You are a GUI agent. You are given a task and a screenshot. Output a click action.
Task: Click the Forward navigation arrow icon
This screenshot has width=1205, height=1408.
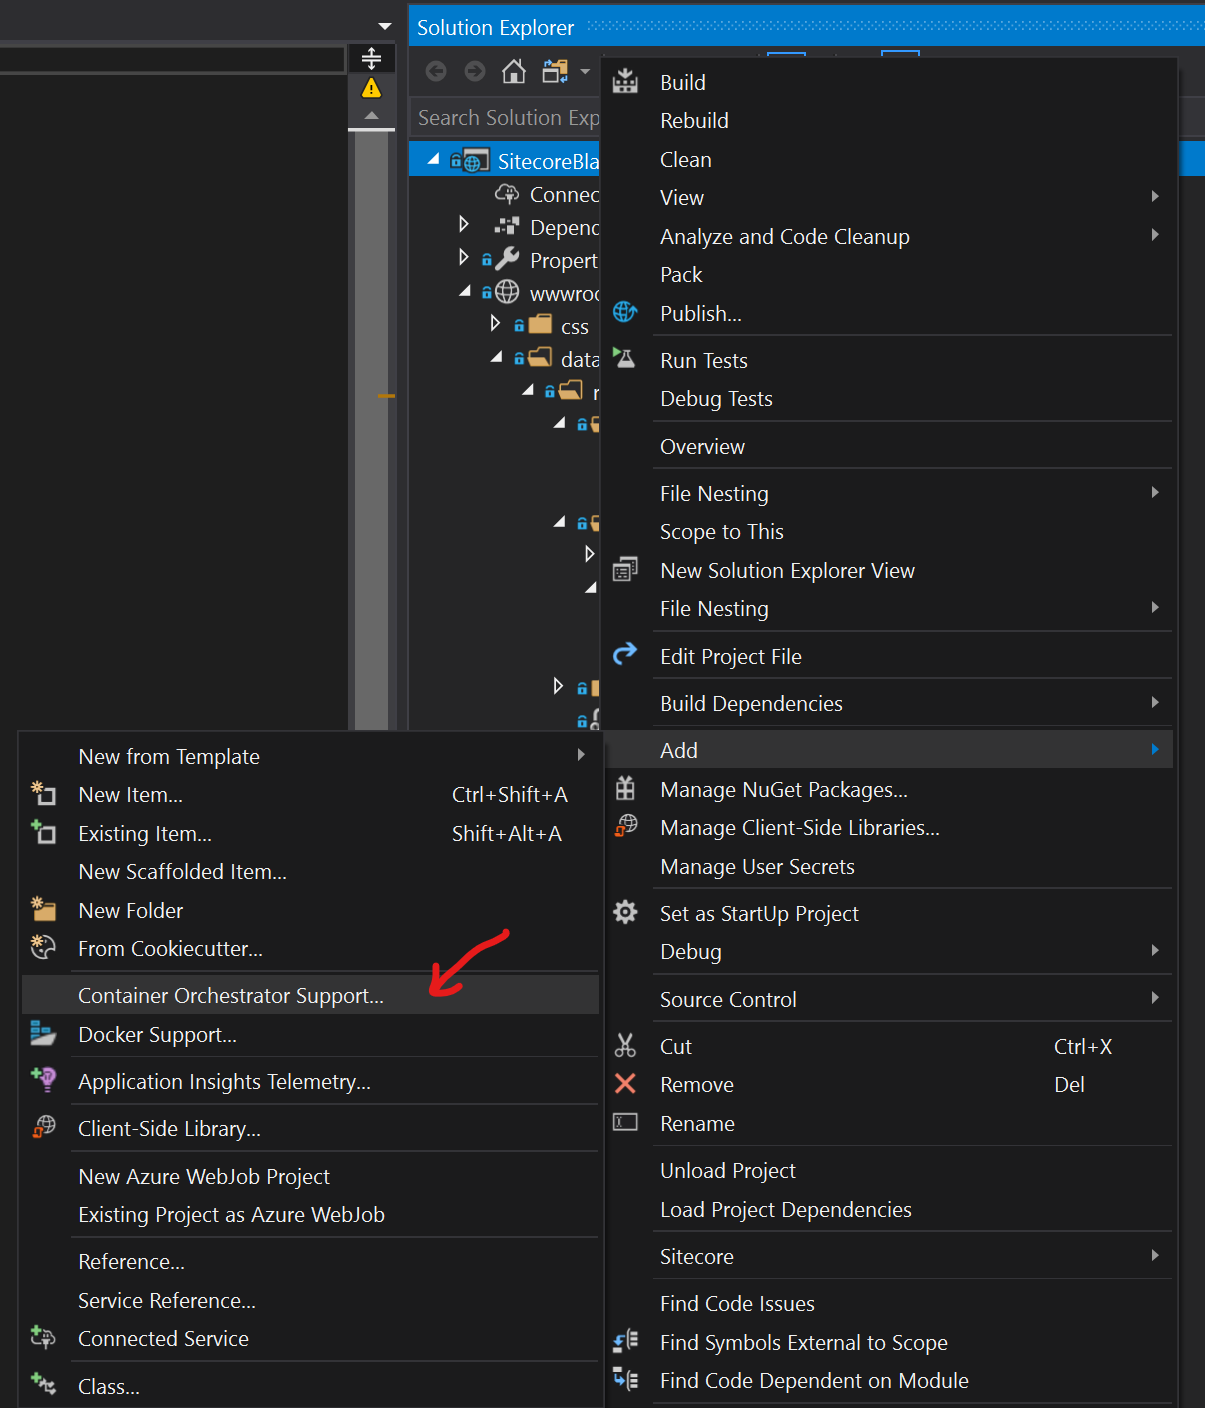pos(475,71)
